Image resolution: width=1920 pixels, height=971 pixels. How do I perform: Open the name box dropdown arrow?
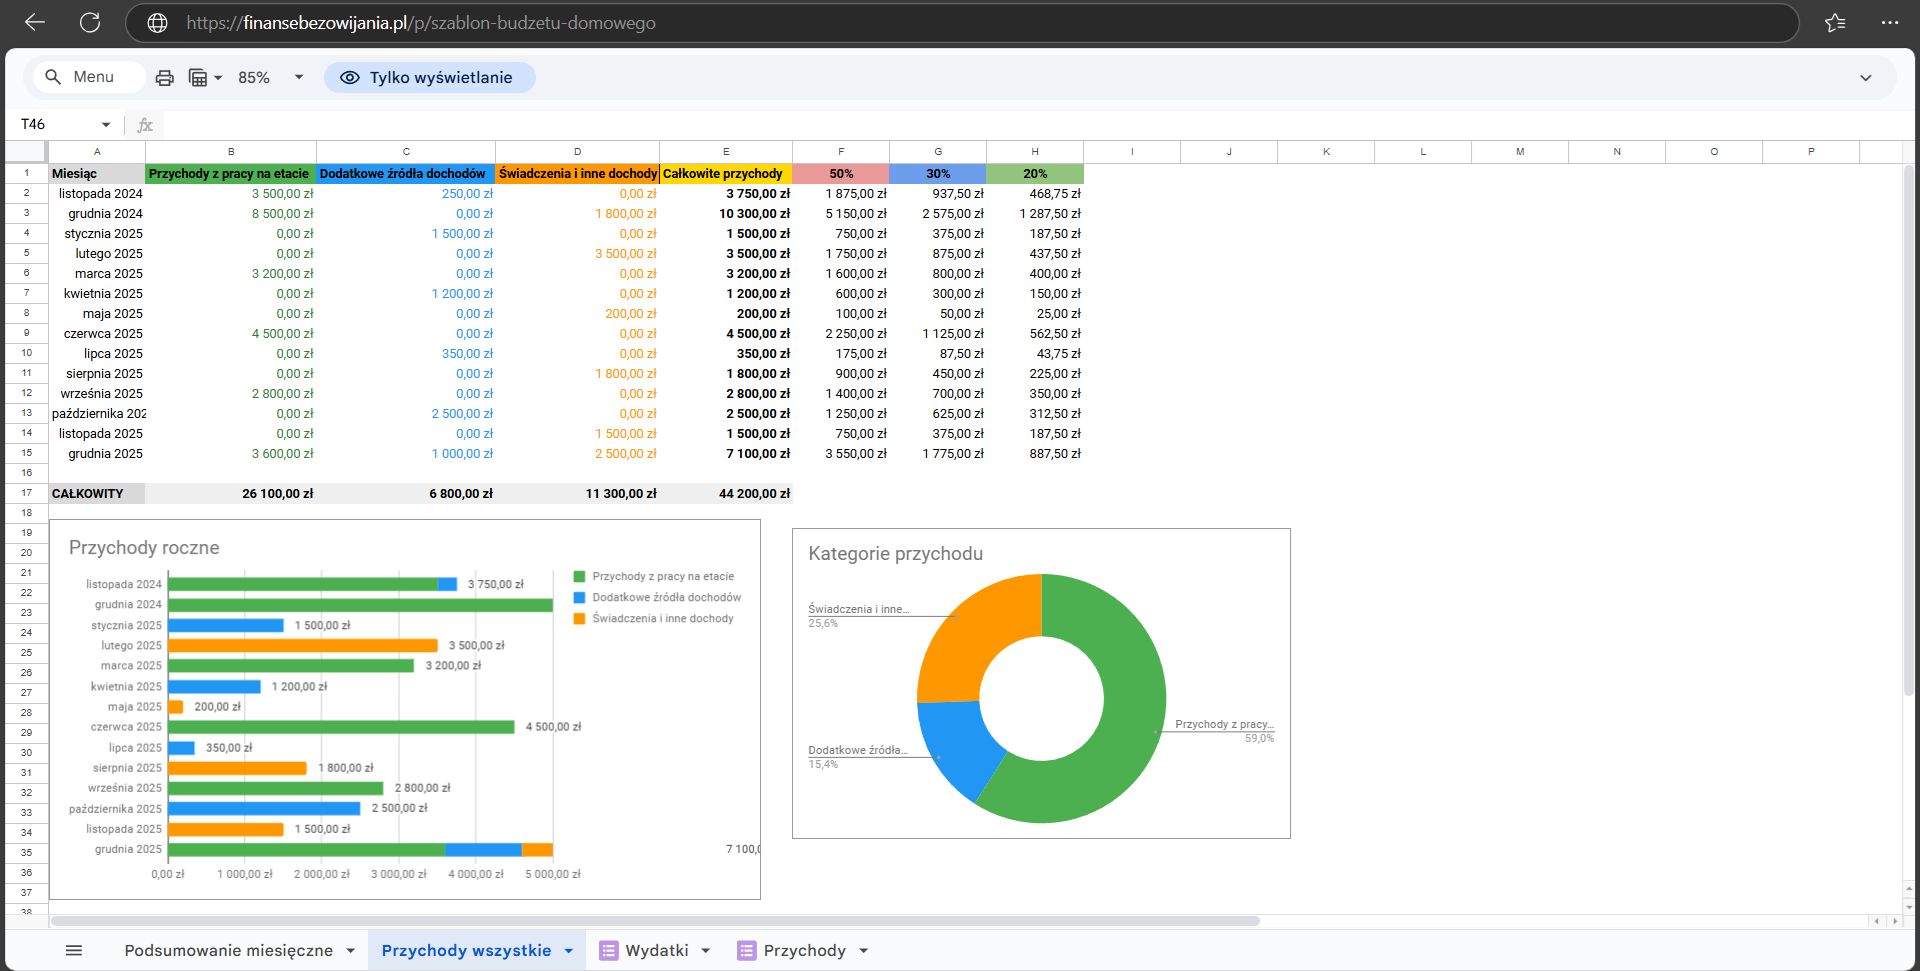tap(105, 125)
